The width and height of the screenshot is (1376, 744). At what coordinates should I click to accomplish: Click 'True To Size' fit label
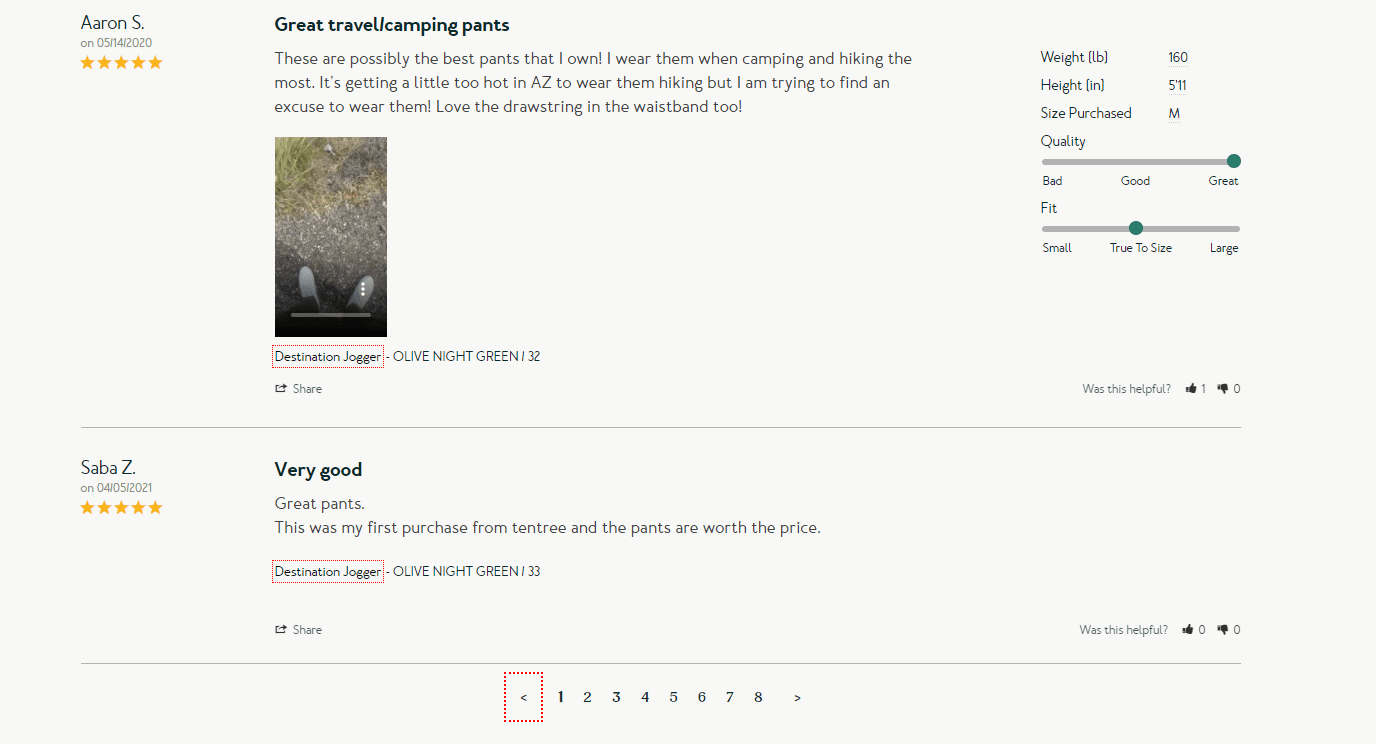[1141, 248]
